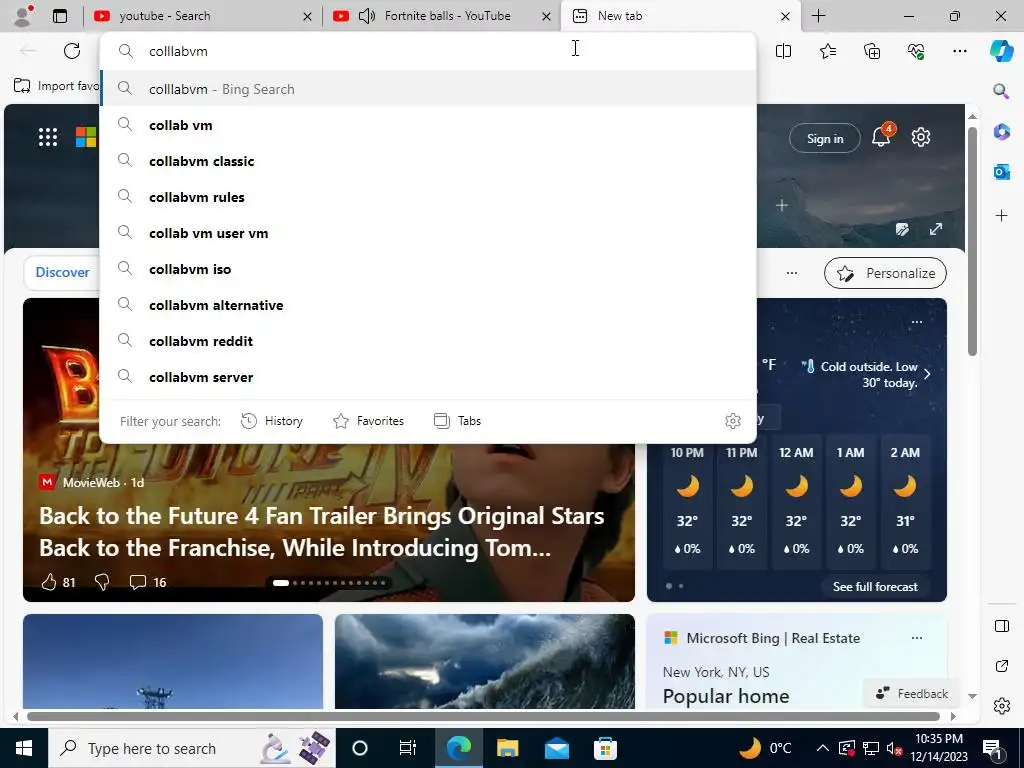Open feed ellipsis menu beside Personalize
This screenshot has width=1024, height=768.
(x=792, y=273)
